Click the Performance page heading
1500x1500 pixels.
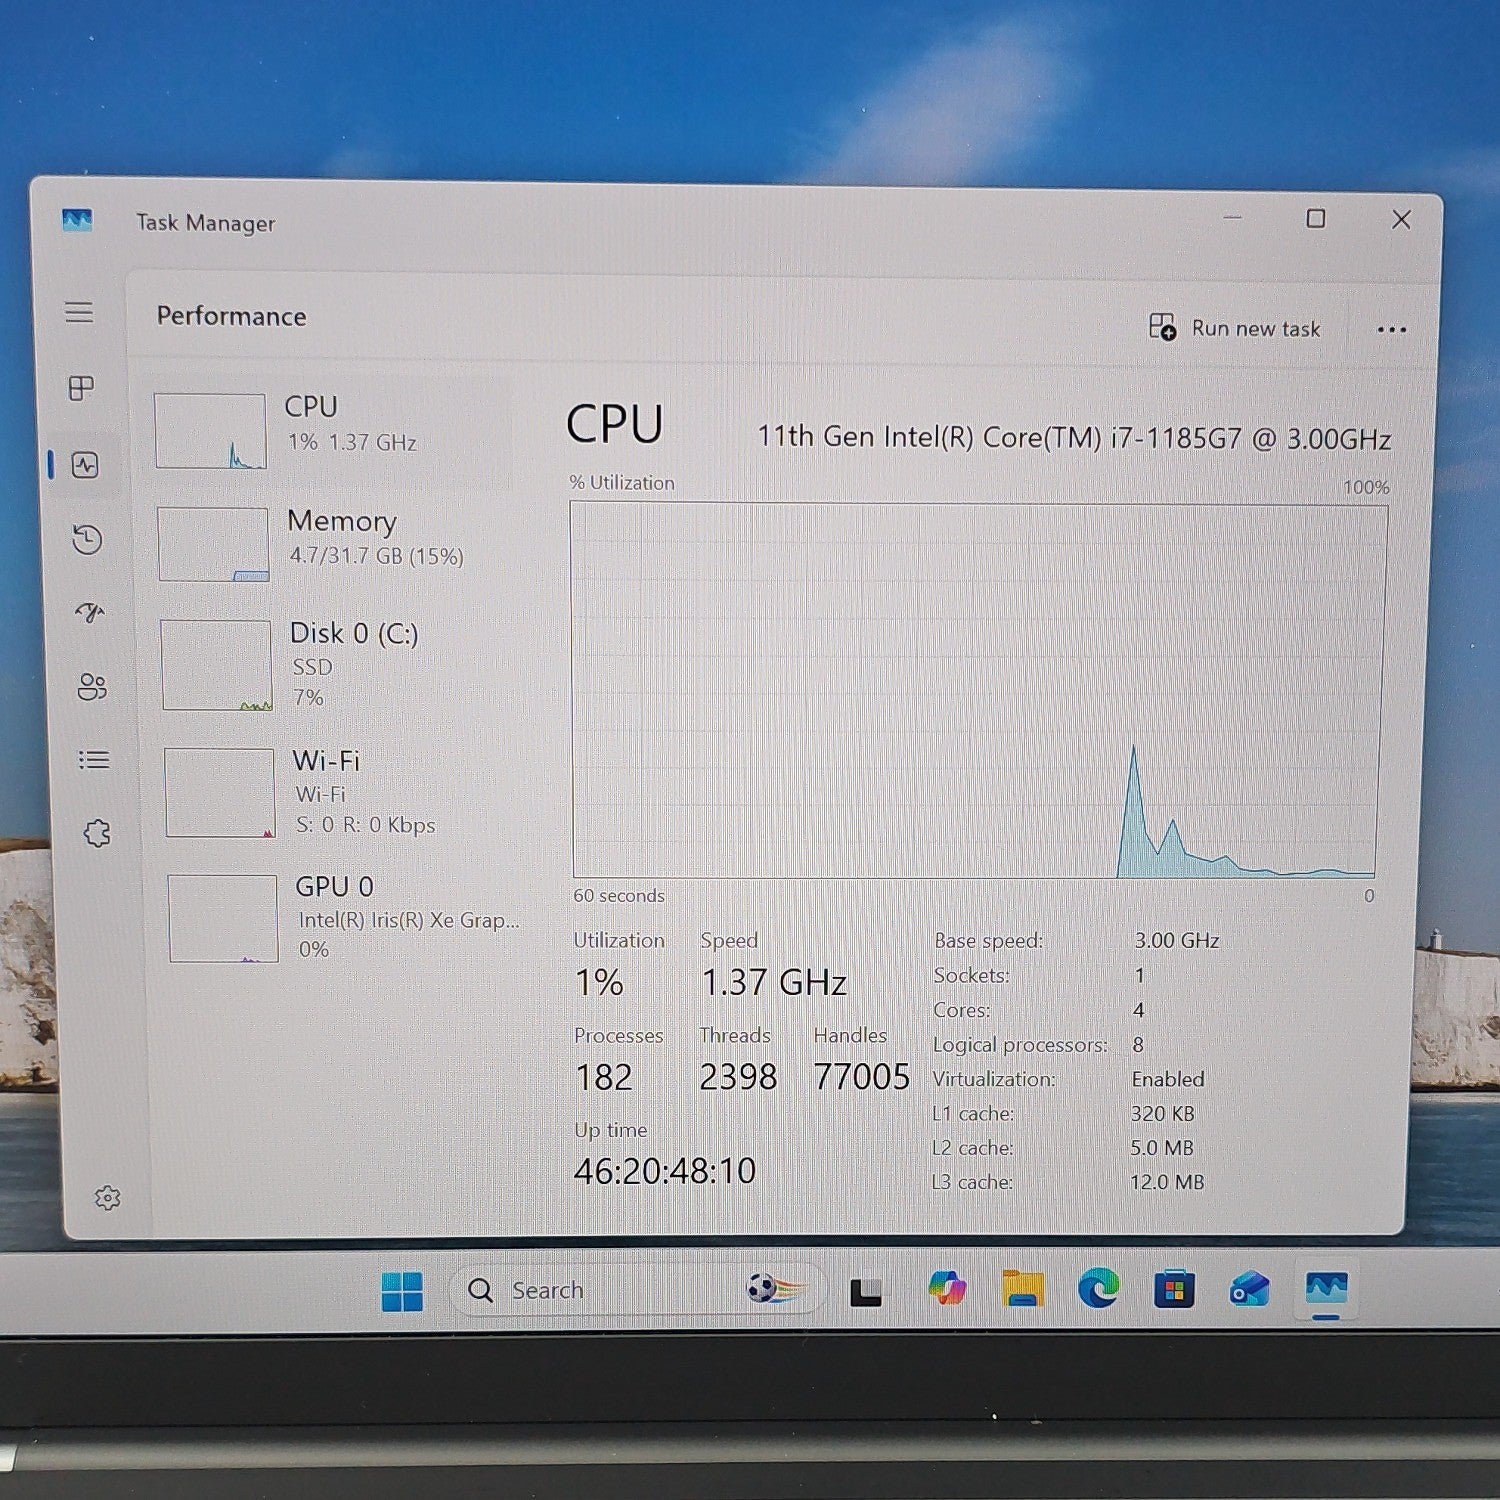[x=231, y=316]
